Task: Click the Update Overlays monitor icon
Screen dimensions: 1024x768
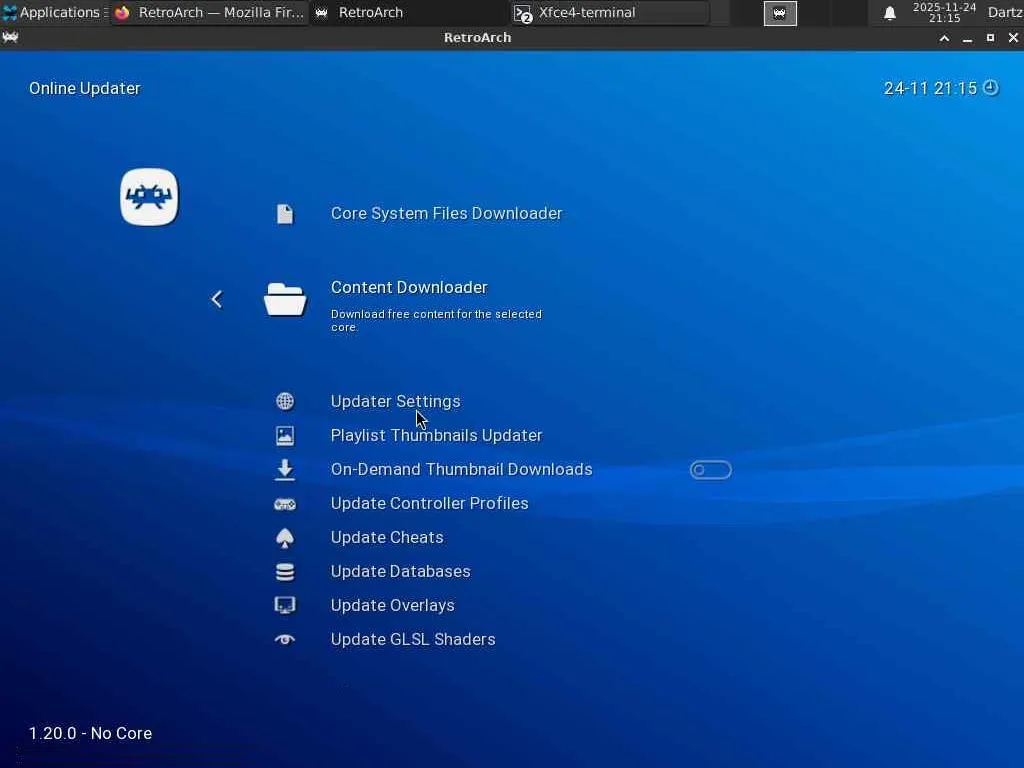Action: pyautogui.click(x=285, y=605)
